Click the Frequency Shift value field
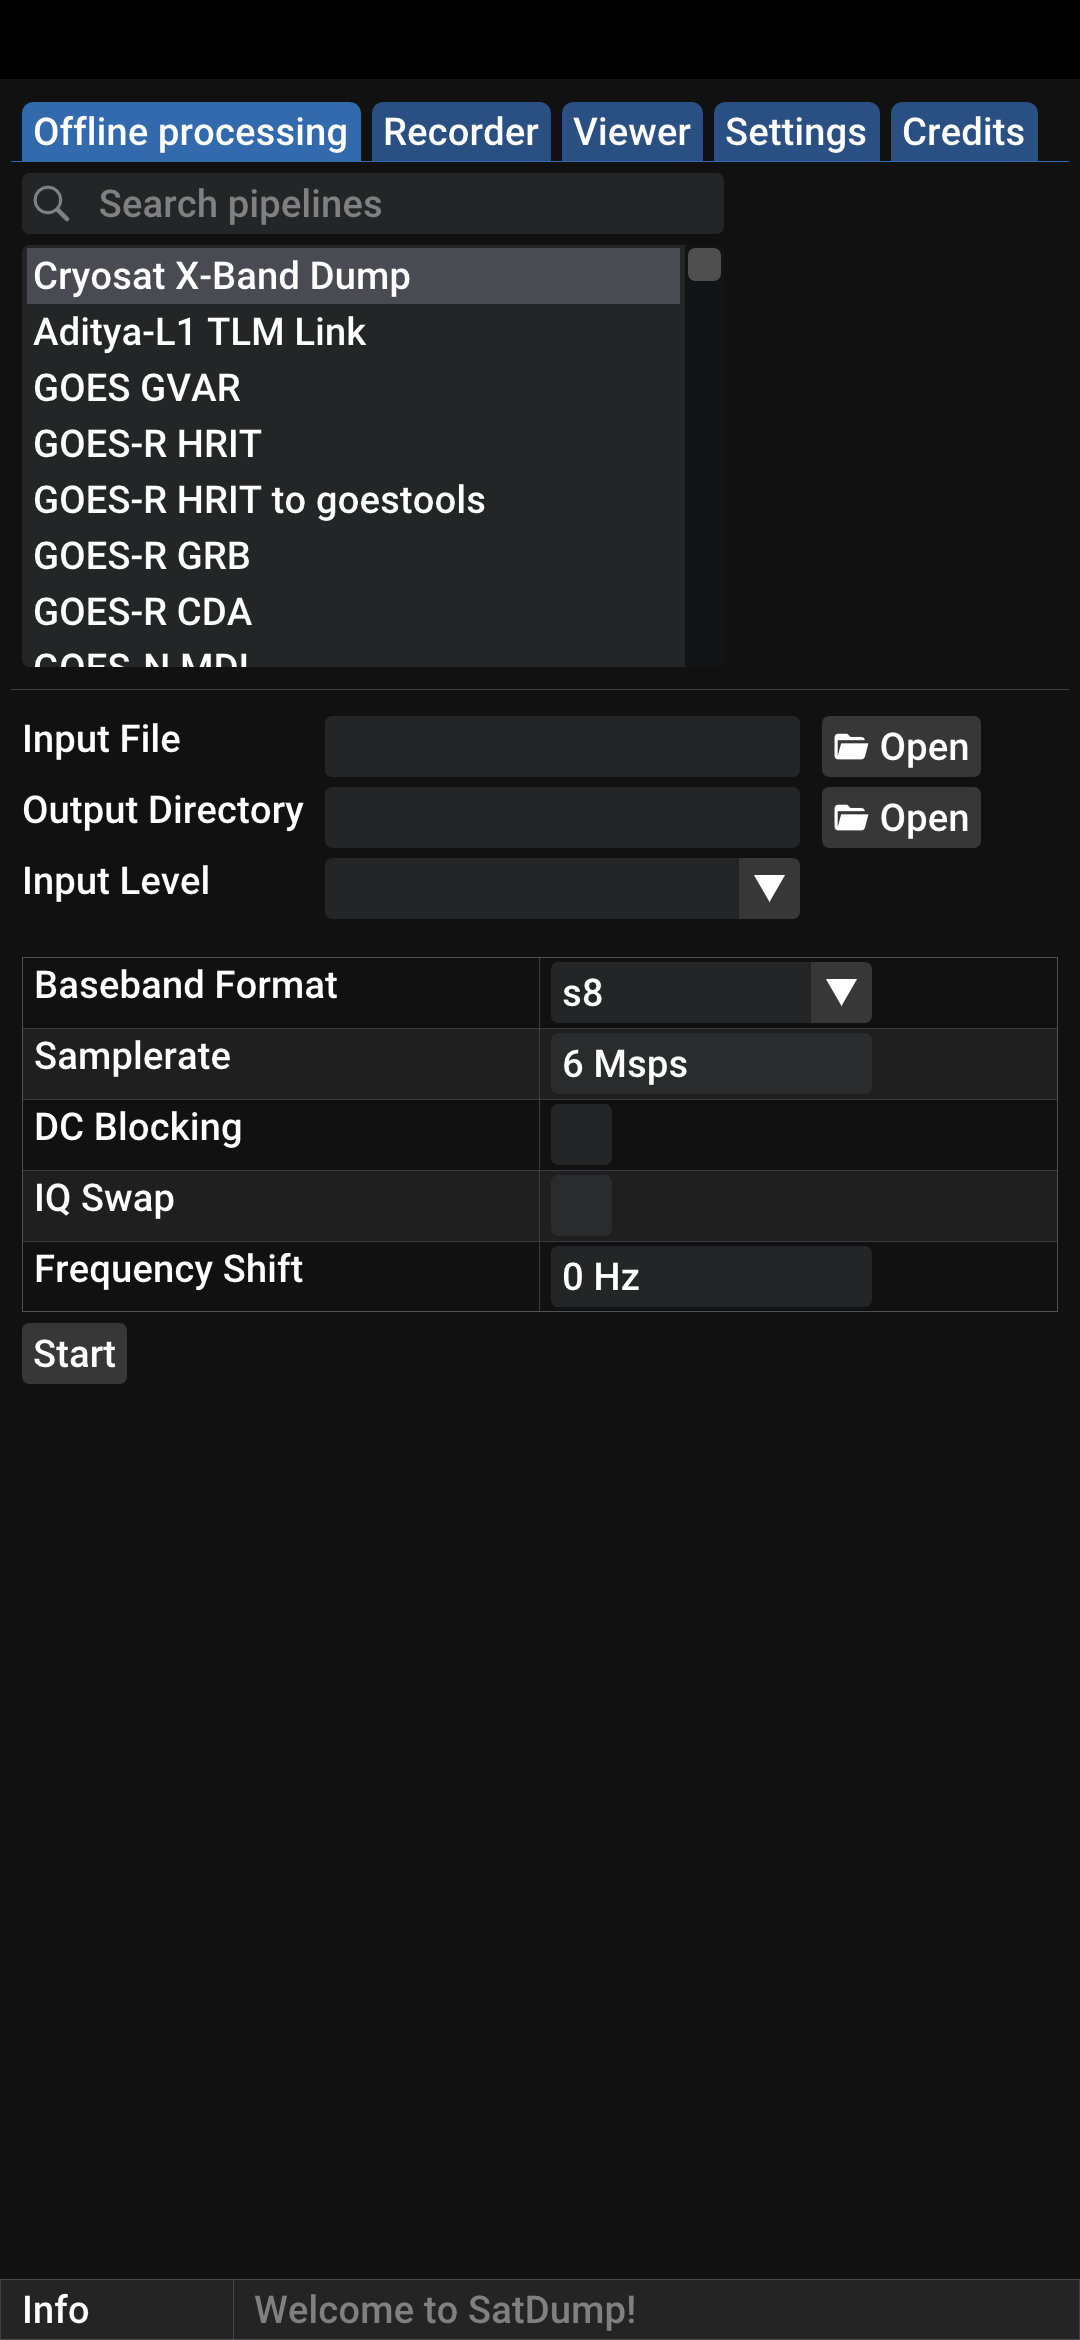 point(710,1277)
